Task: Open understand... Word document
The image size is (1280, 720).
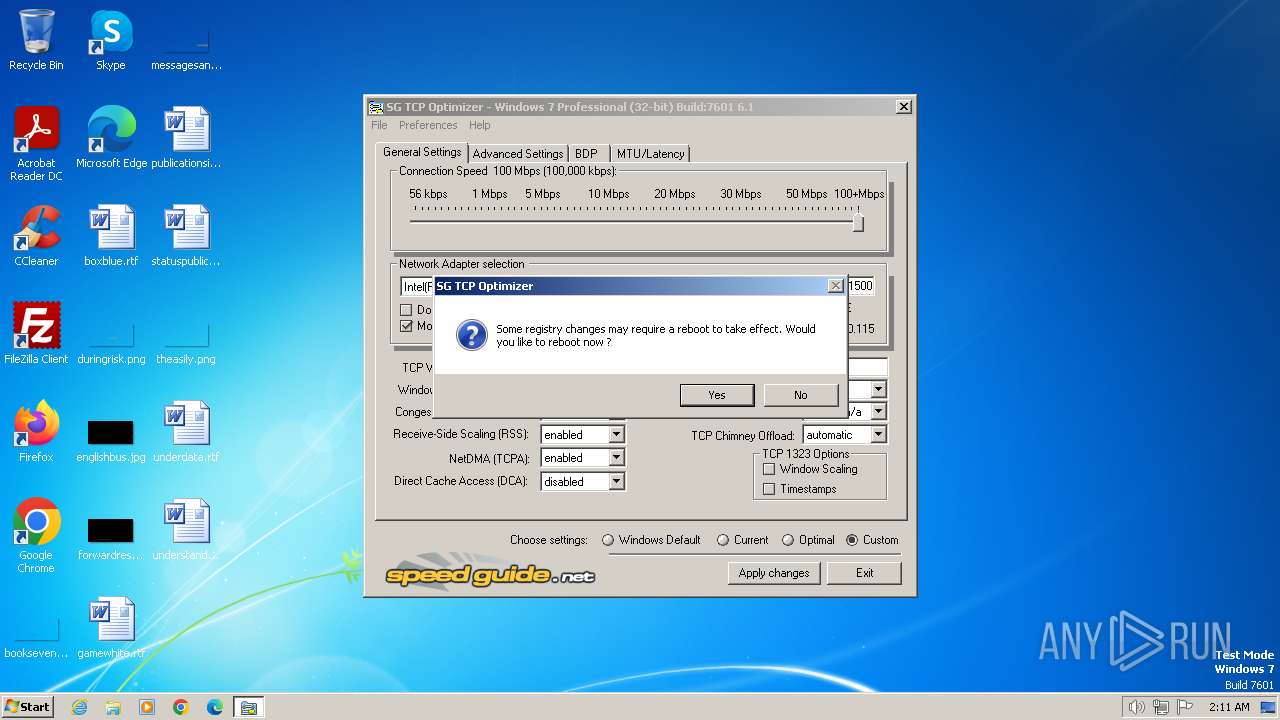Action: coord(186,529)
